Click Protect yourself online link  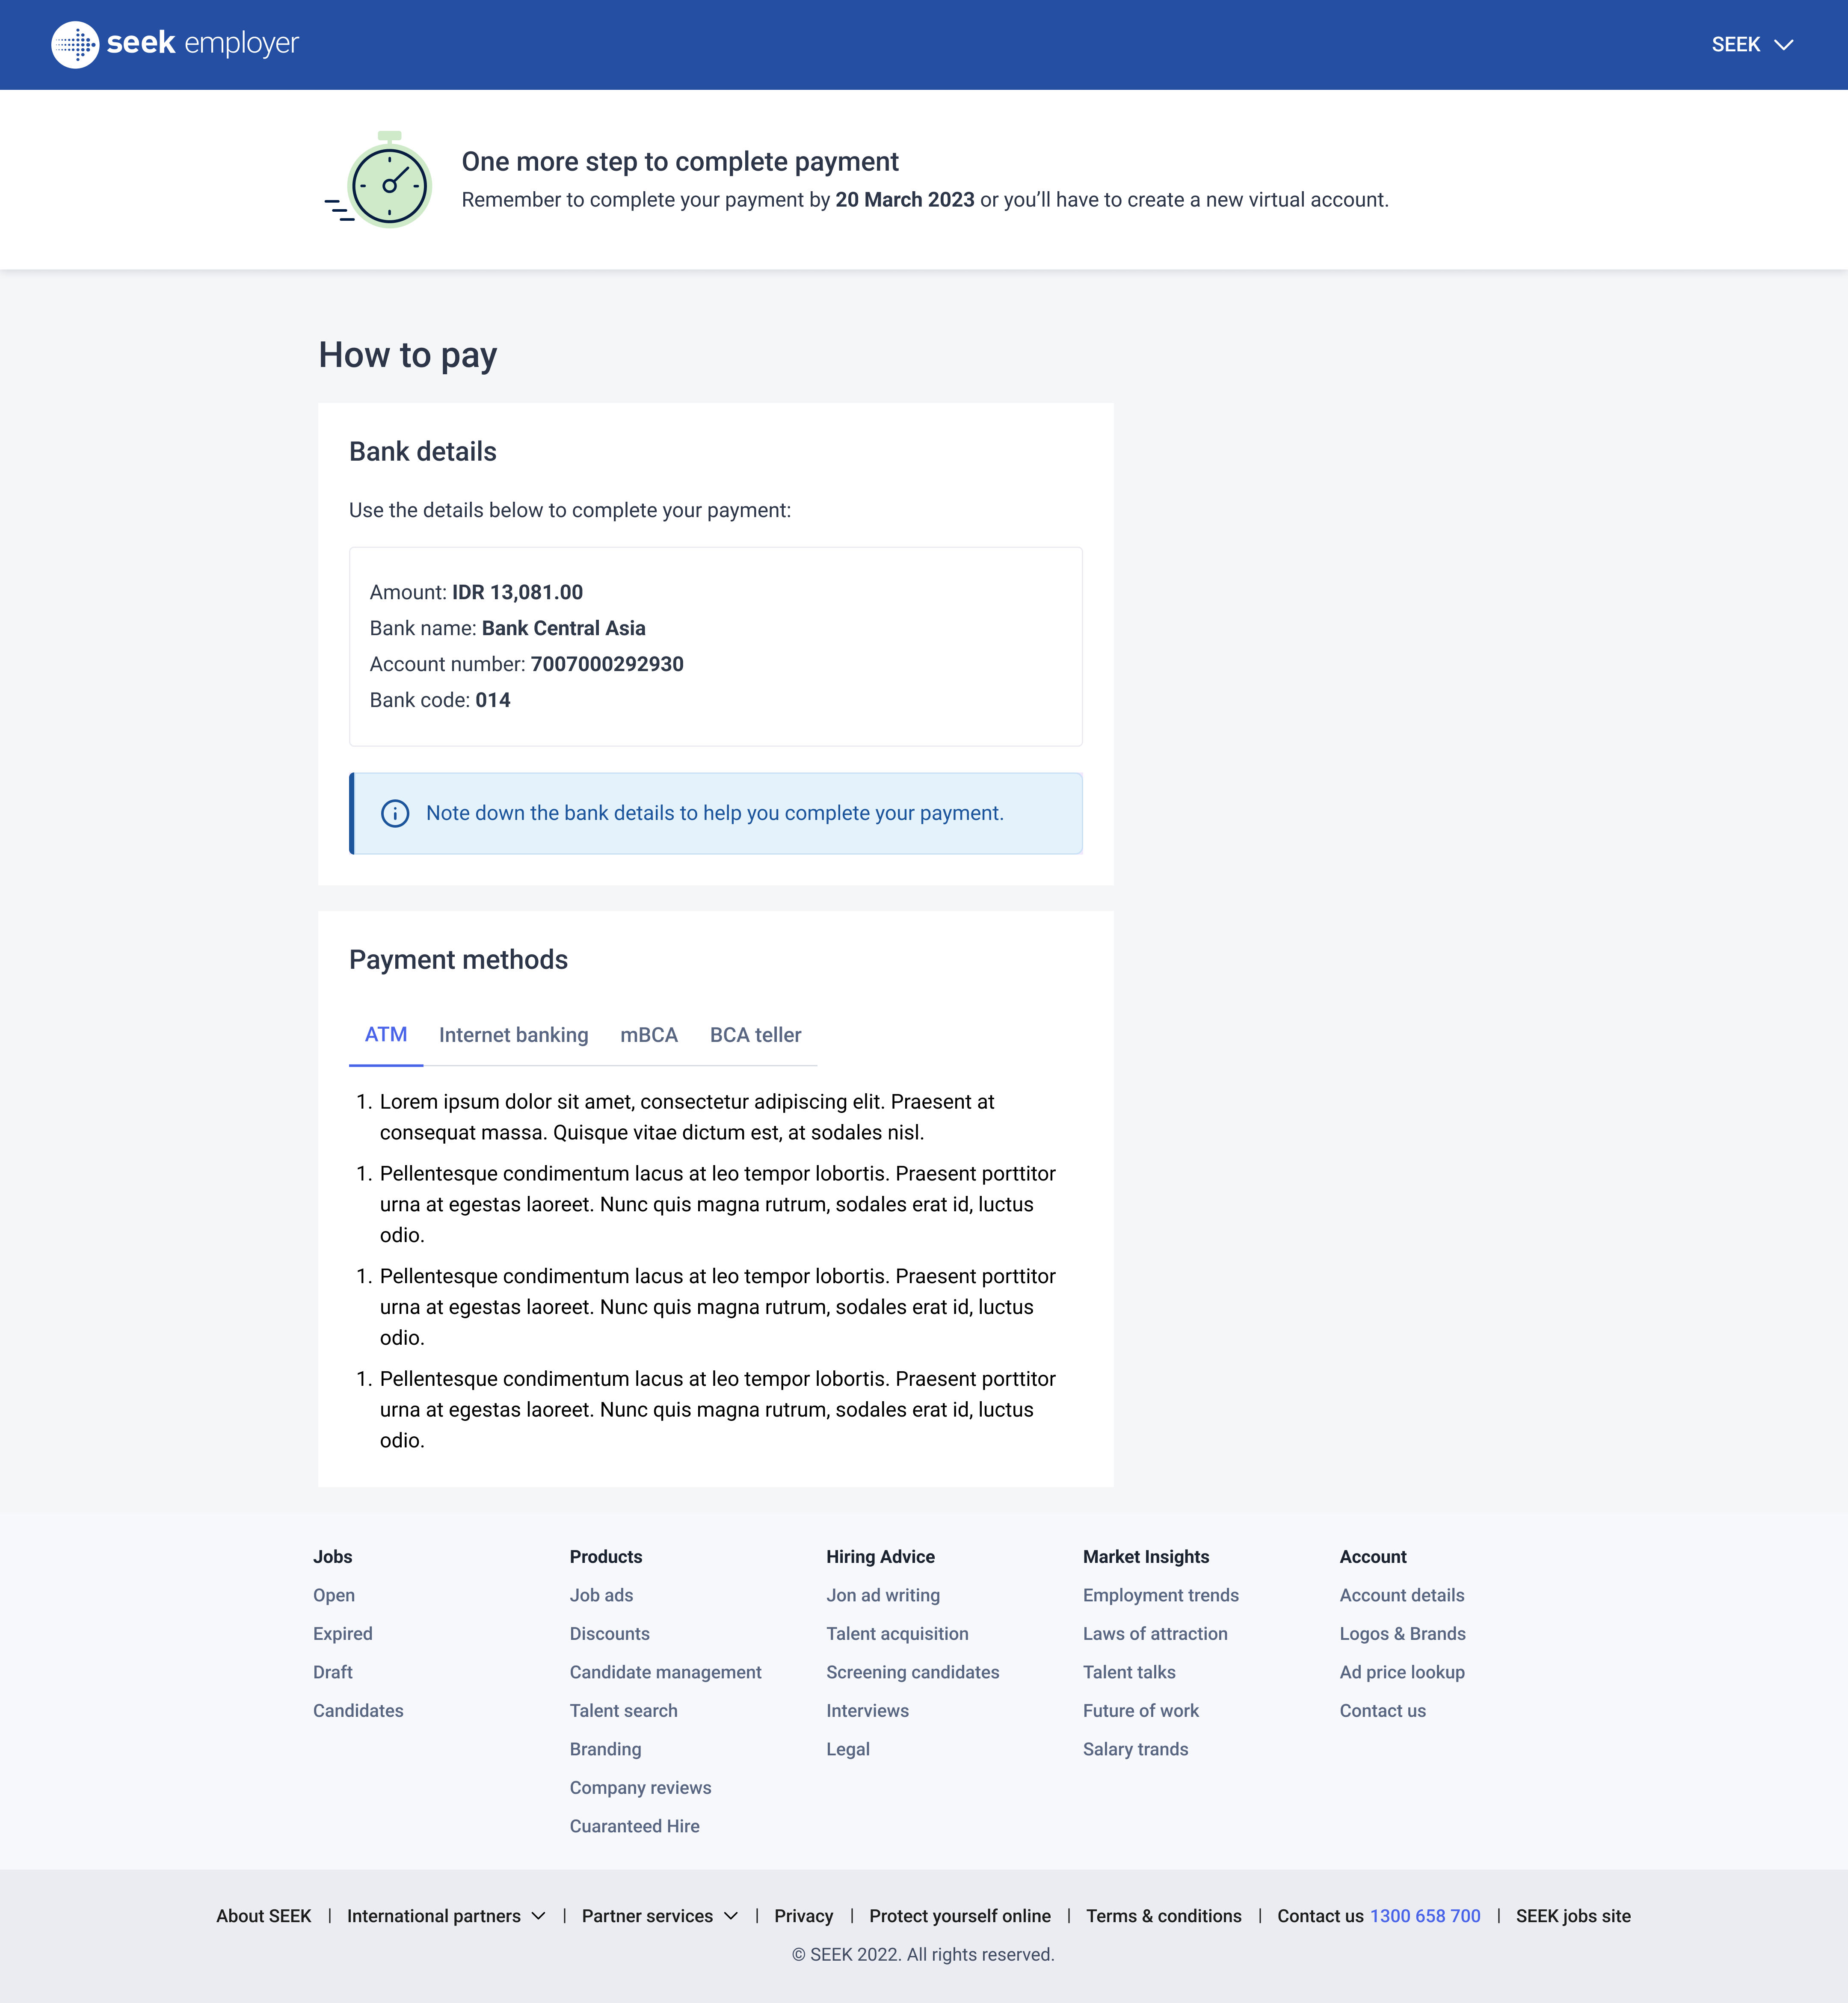pos(959,1916)
